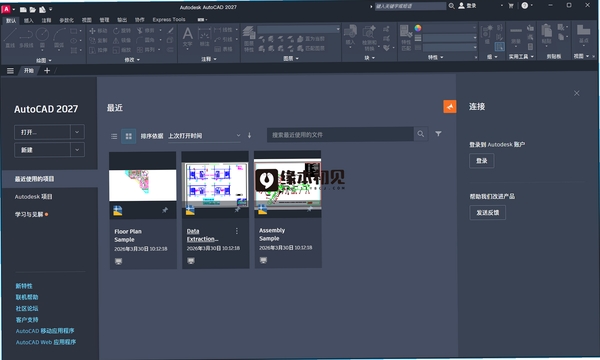Choose the Stretch (拉伸) tool
This screenshot has height=360, width=600.
98,50
